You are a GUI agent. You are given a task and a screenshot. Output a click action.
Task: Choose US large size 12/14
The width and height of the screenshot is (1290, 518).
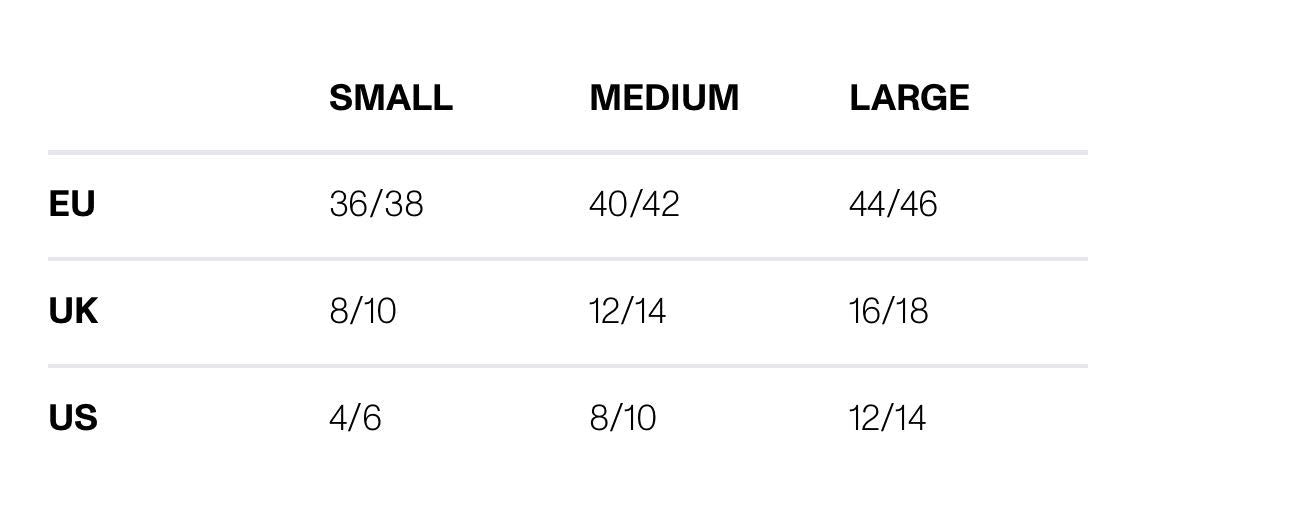click(887, 417)
